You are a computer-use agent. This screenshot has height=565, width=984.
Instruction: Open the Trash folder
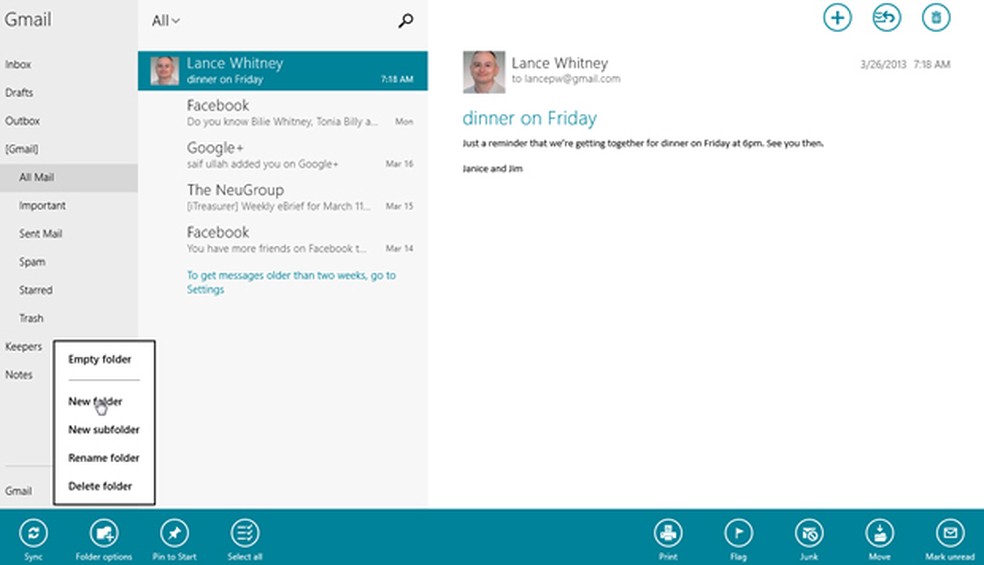(x=31, y=318)
